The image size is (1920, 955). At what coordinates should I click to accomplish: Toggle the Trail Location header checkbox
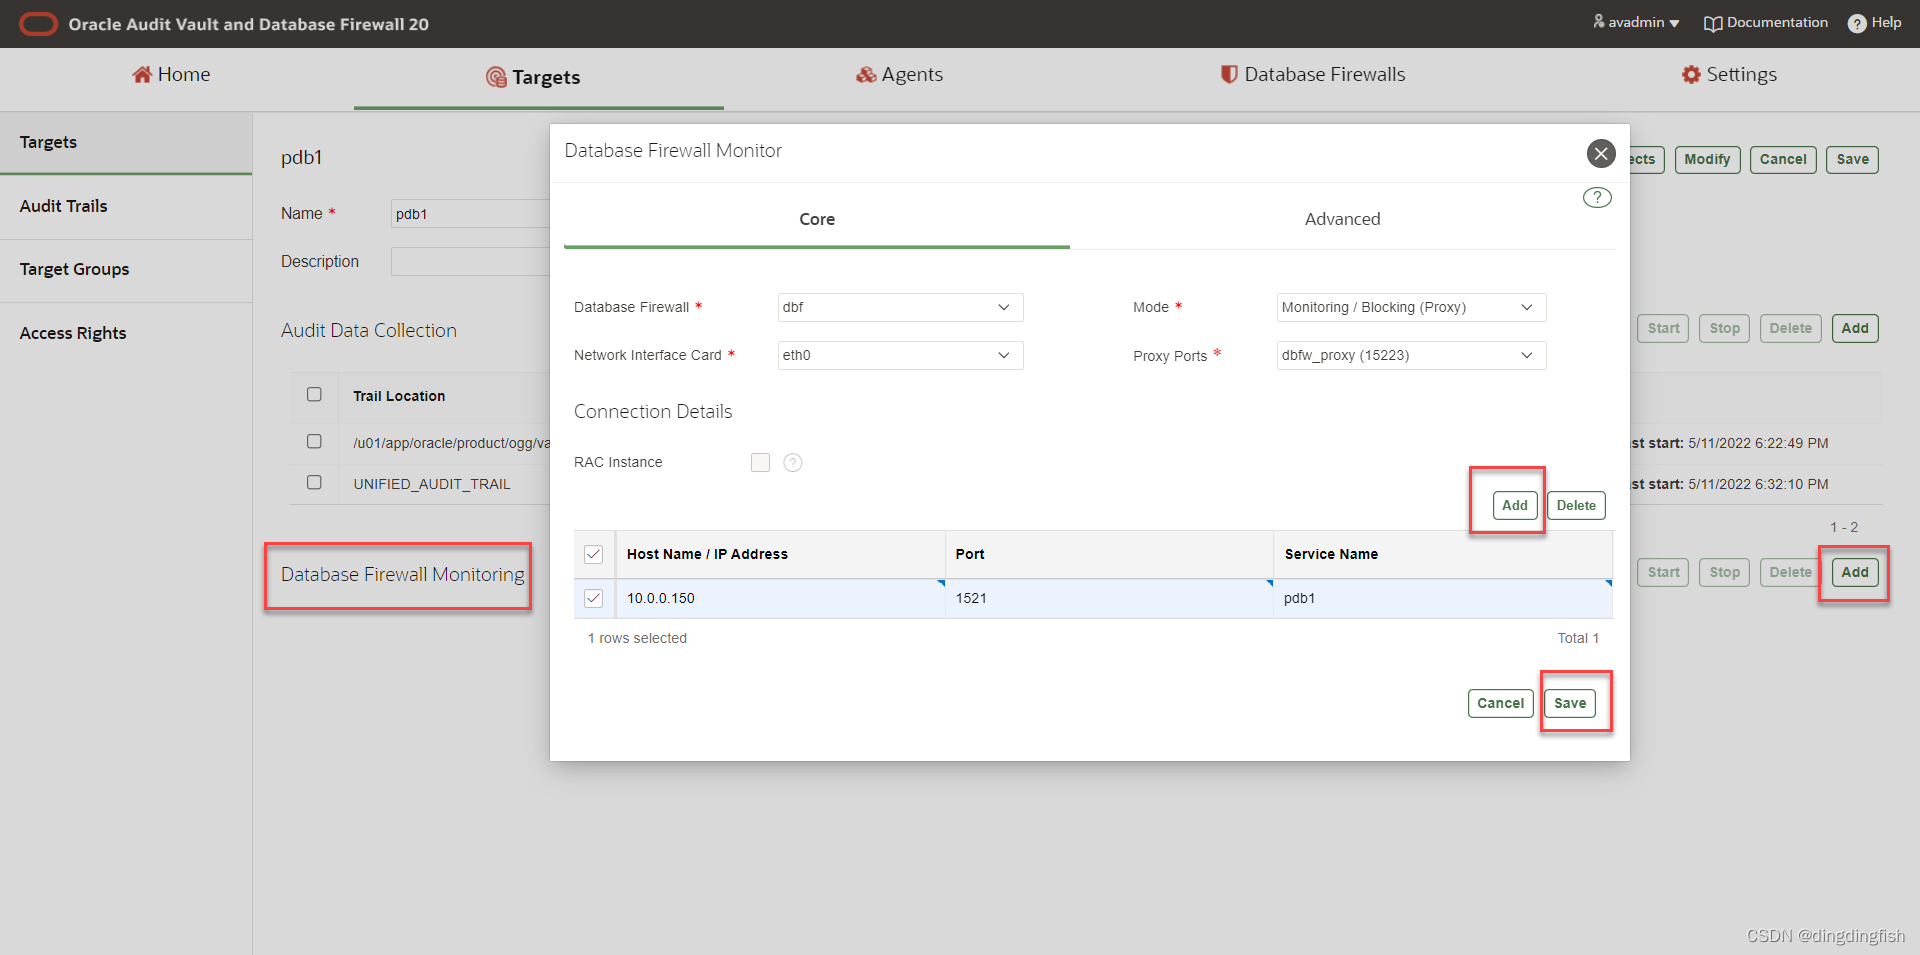point(314,394)
